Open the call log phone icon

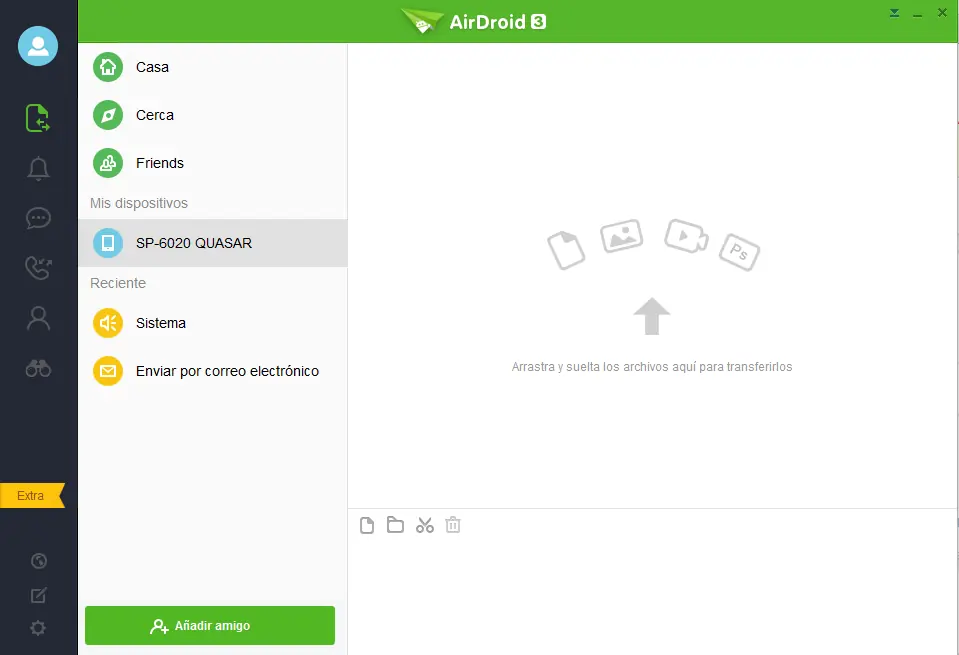click(38, 268)
